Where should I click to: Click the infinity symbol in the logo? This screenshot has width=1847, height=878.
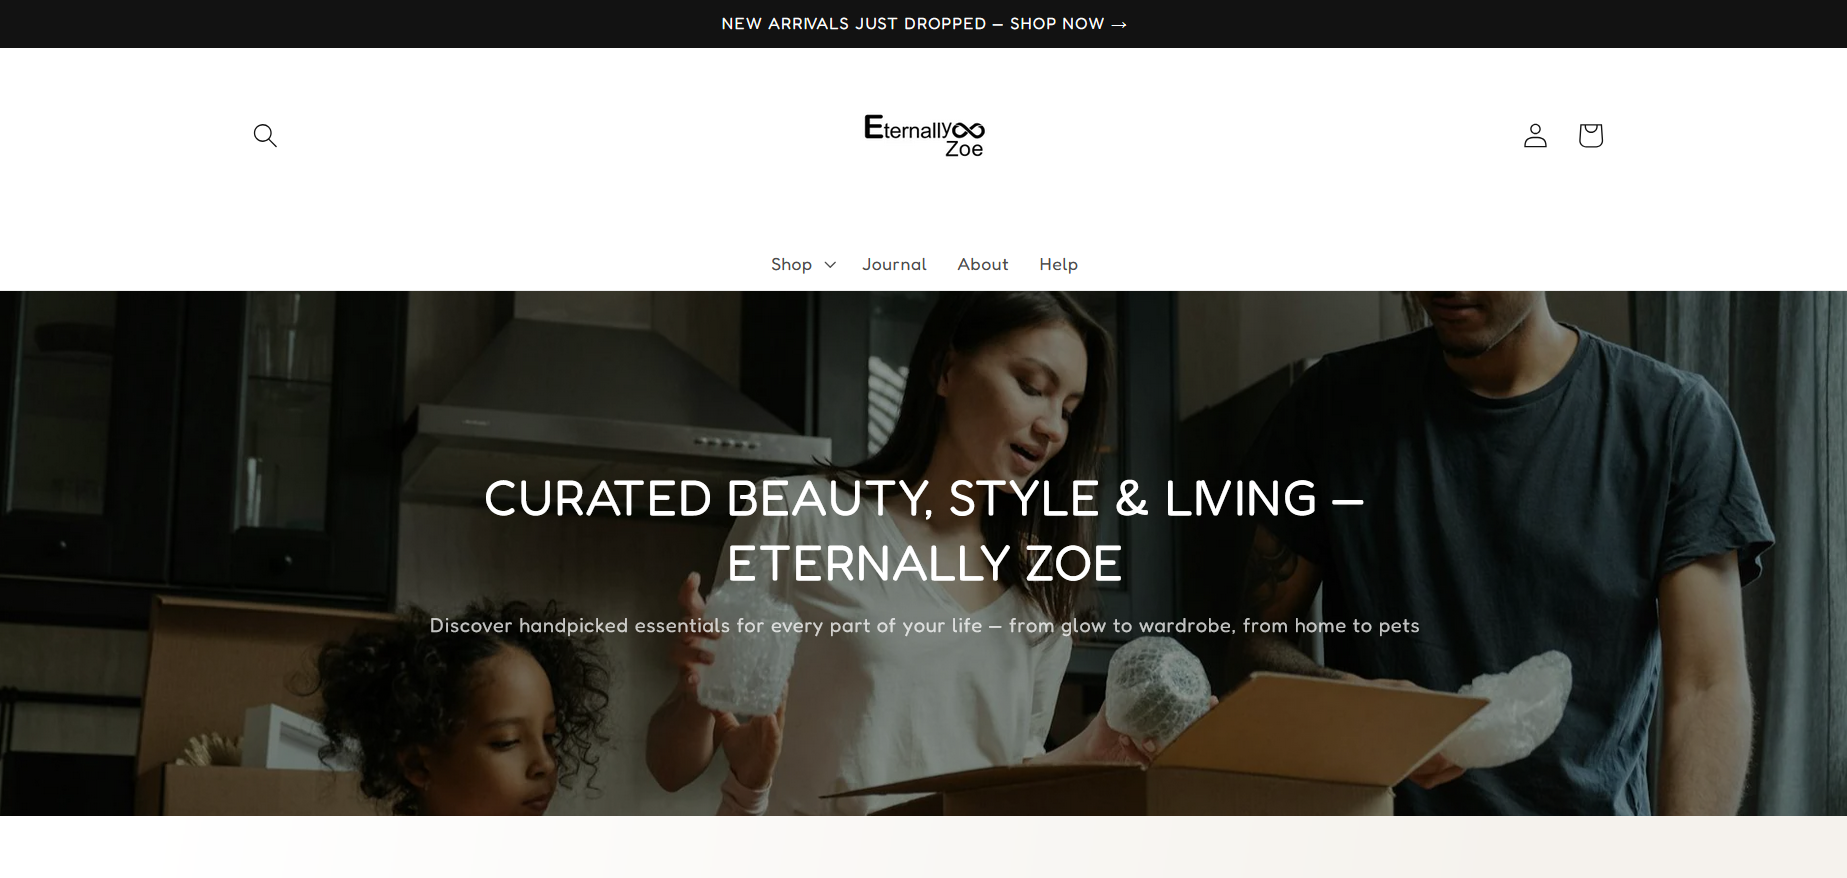coord(968,130)
